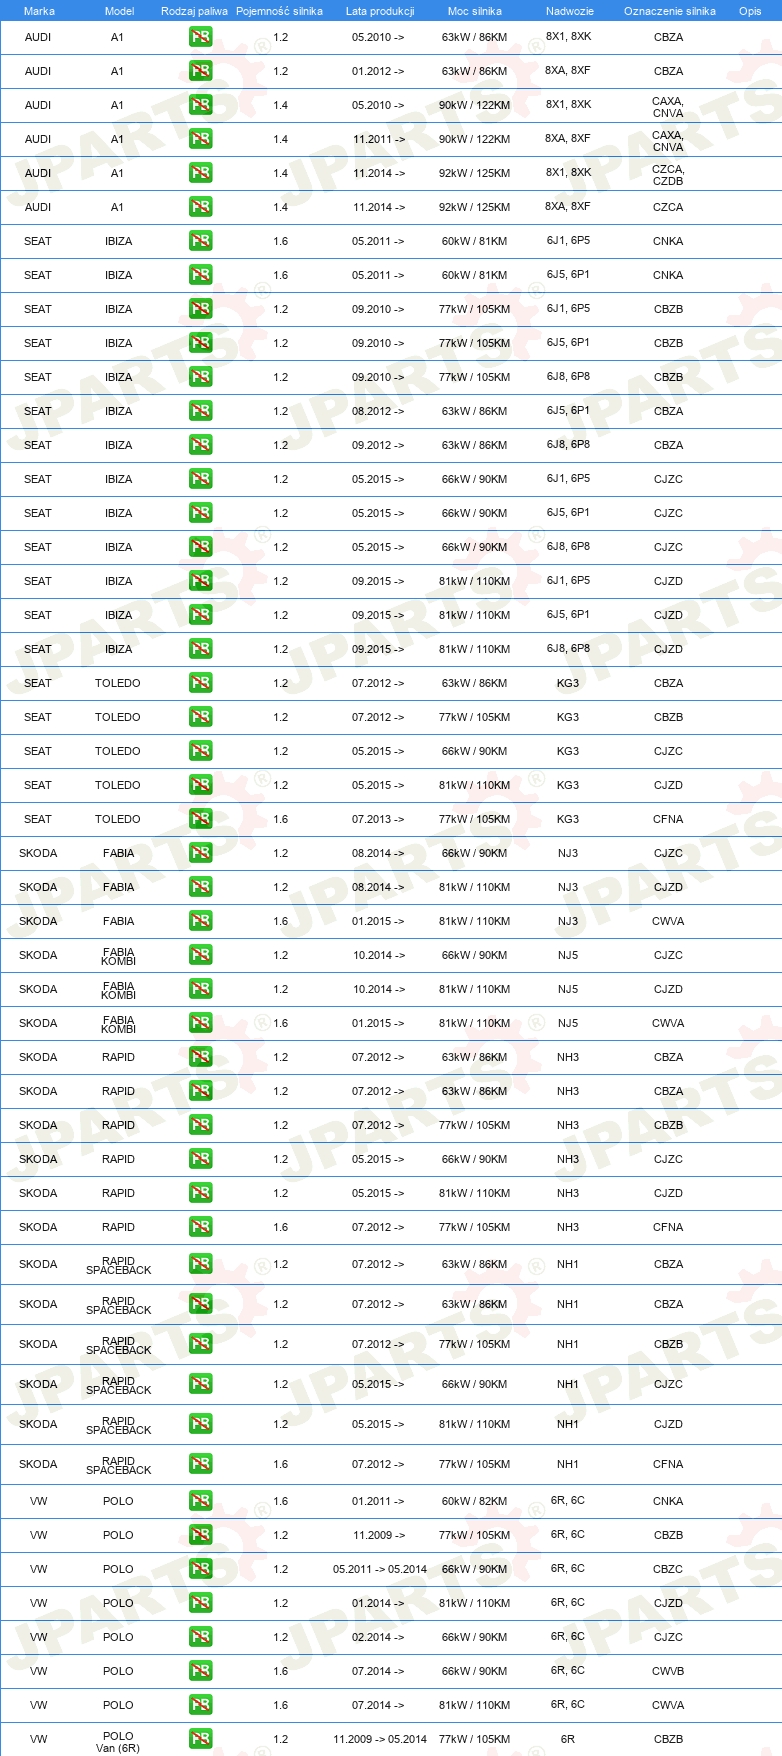Viewport: 782px width, 1756px height.
Task: Select fuel icon in SKODA RAPID NH3 CJZD row
Action: [200, 1193]
